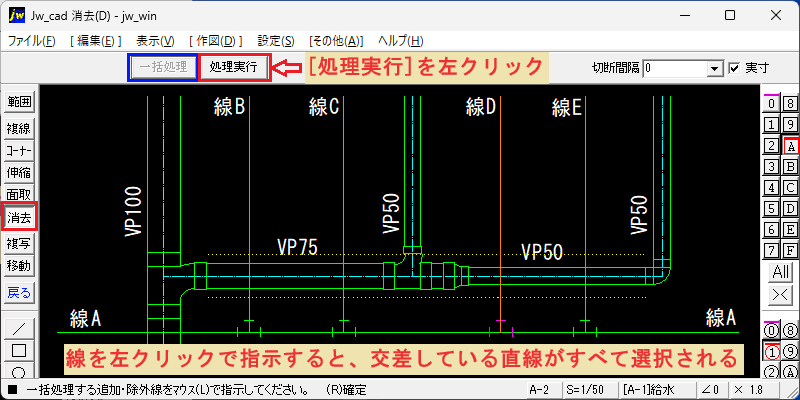Select the line drawing tool icon
Viewport: 800px width, 400px height.
click(19, 328)
